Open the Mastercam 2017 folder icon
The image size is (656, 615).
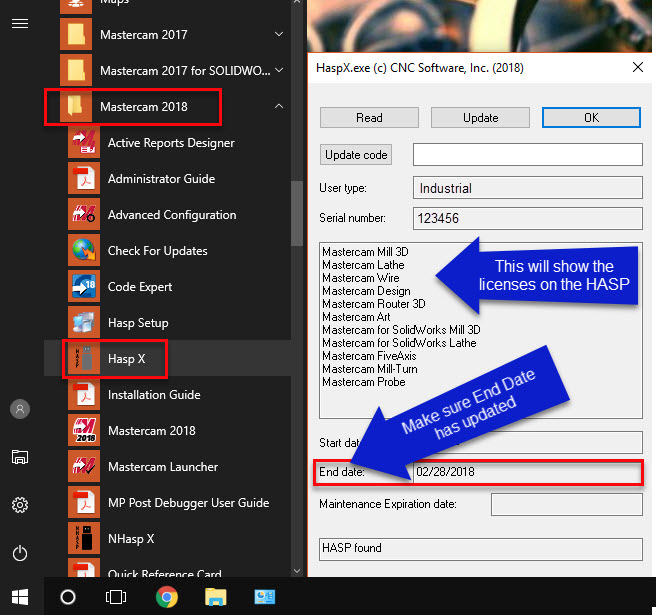click(76, 34)
